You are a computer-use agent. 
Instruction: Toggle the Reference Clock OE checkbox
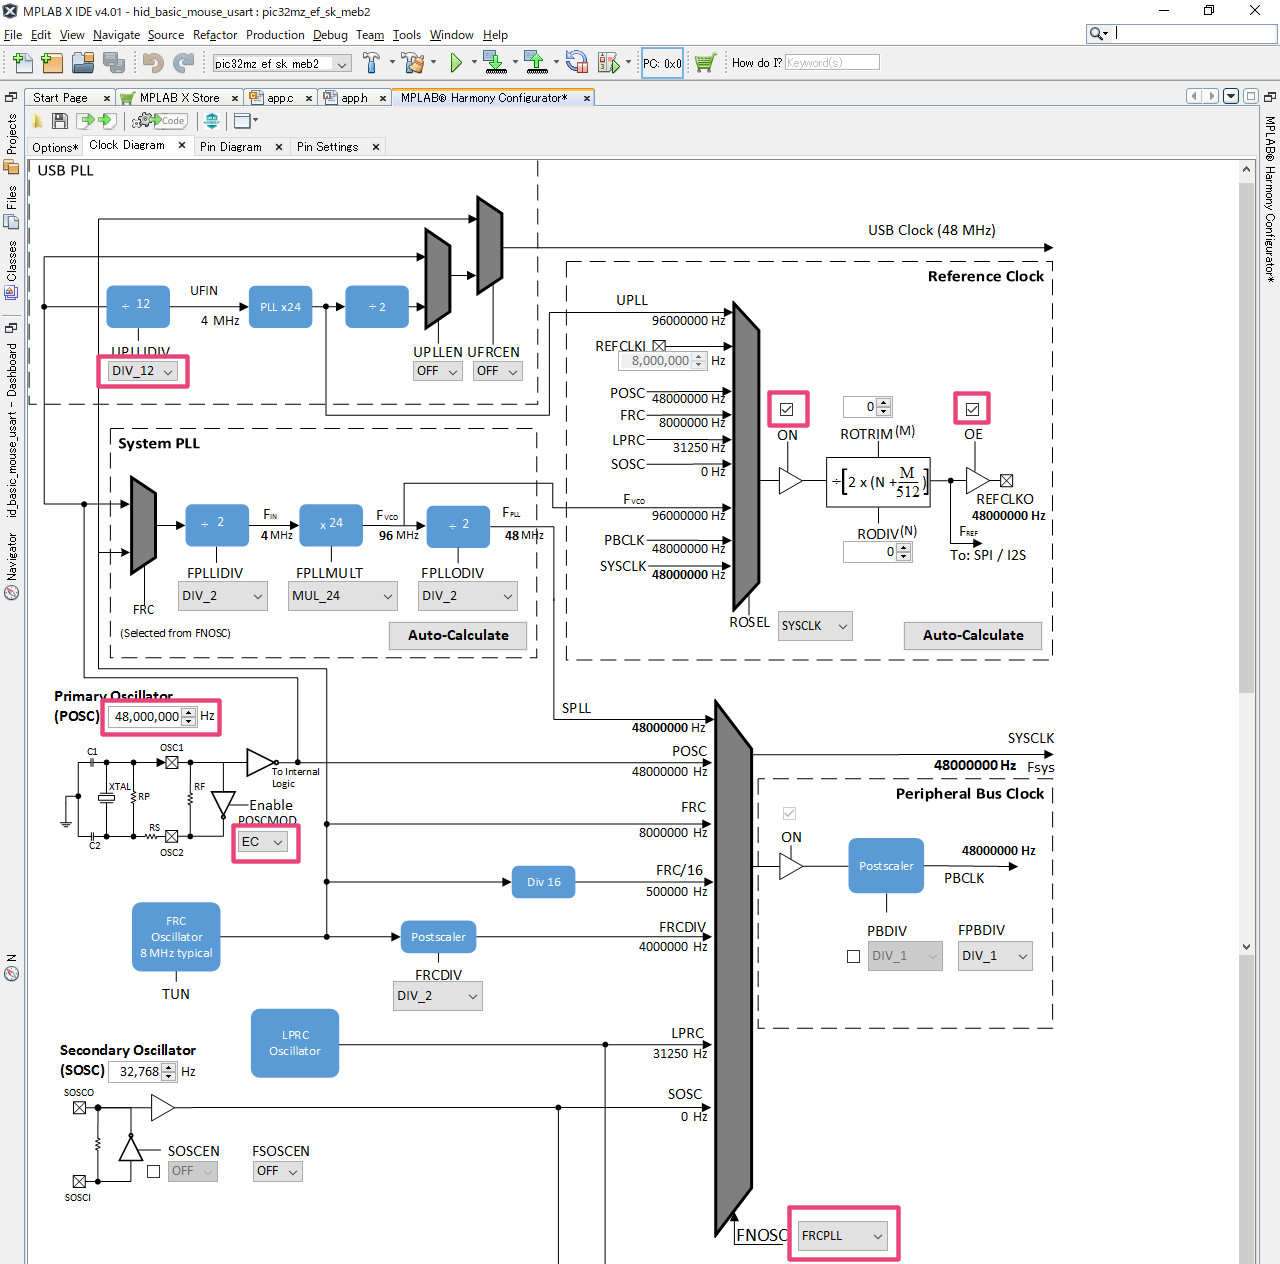point(972,409)
